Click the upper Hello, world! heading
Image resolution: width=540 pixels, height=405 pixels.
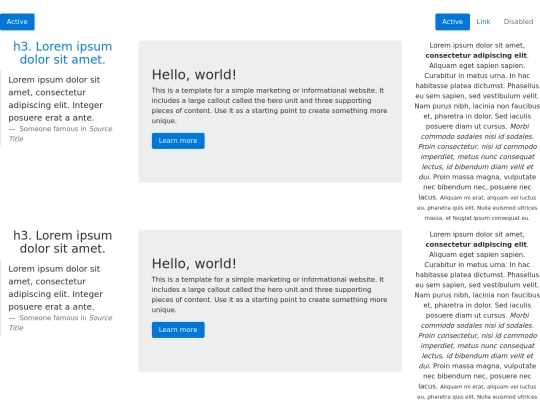194,75
